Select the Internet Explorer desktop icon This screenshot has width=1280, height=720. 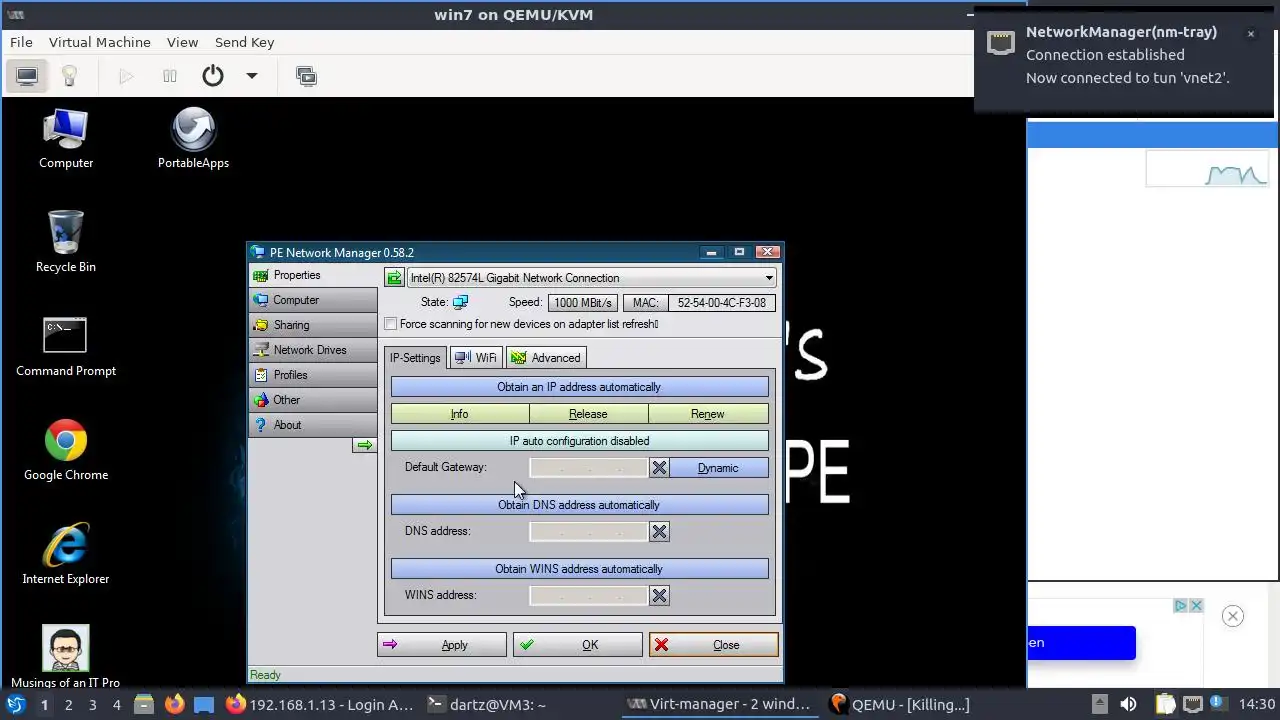coord(66,555)
